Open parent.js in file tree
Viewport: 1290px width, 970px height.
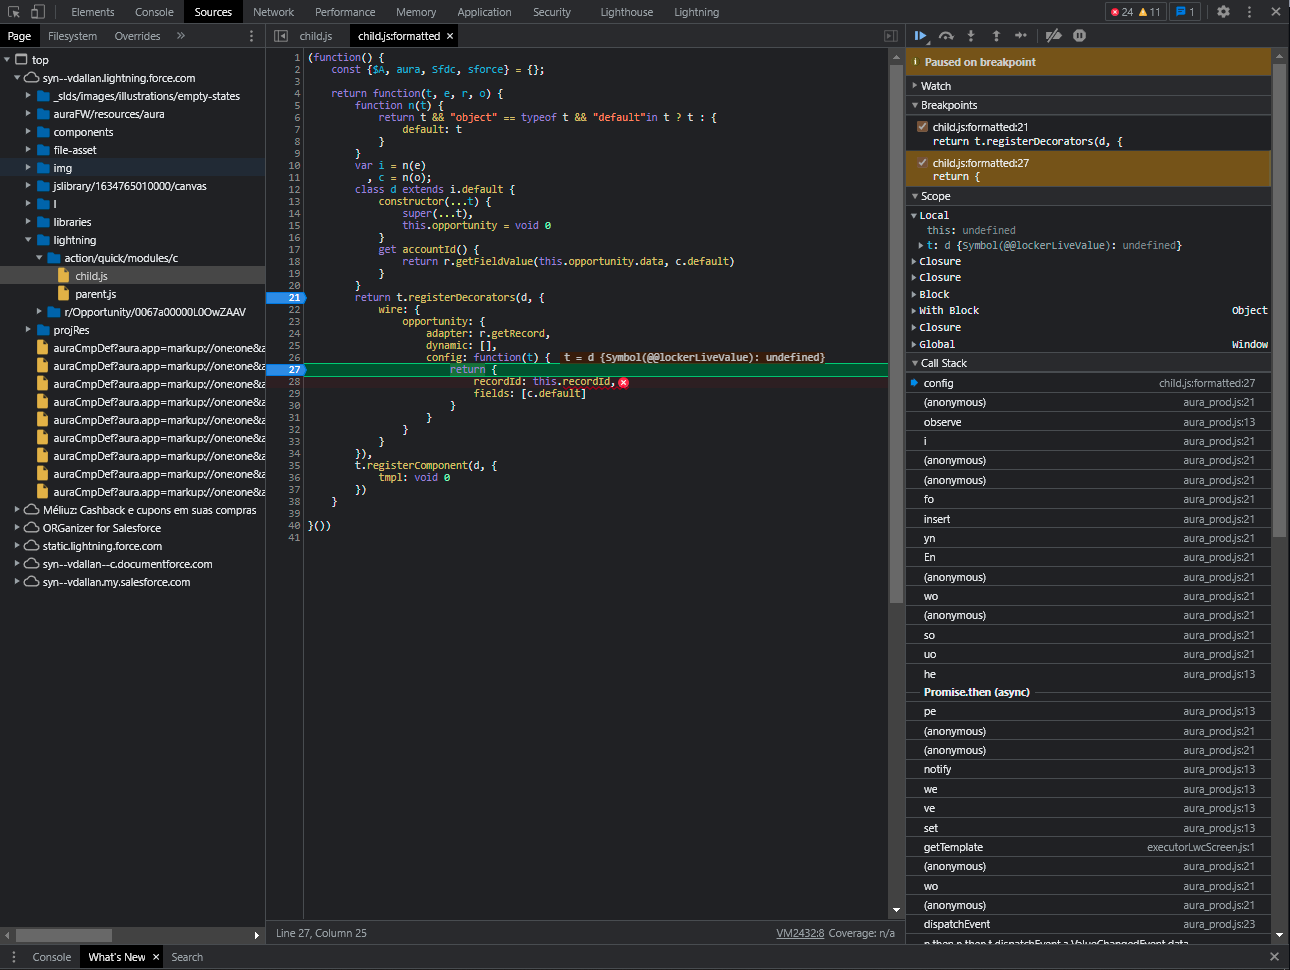pos(96,294)
